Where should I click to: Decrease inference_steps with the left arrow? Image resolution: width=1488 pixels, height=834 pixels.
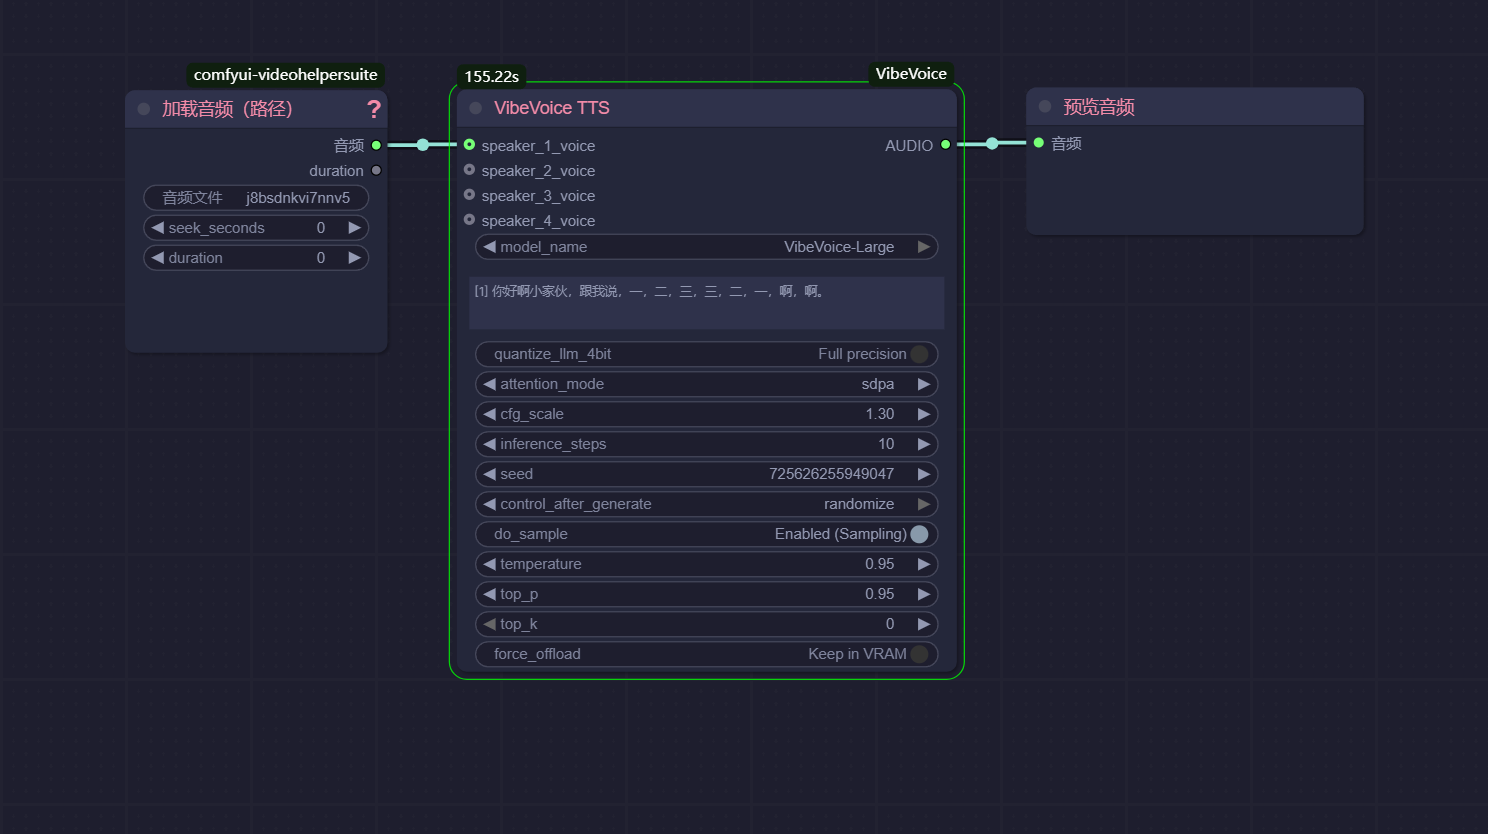point(489,444)
